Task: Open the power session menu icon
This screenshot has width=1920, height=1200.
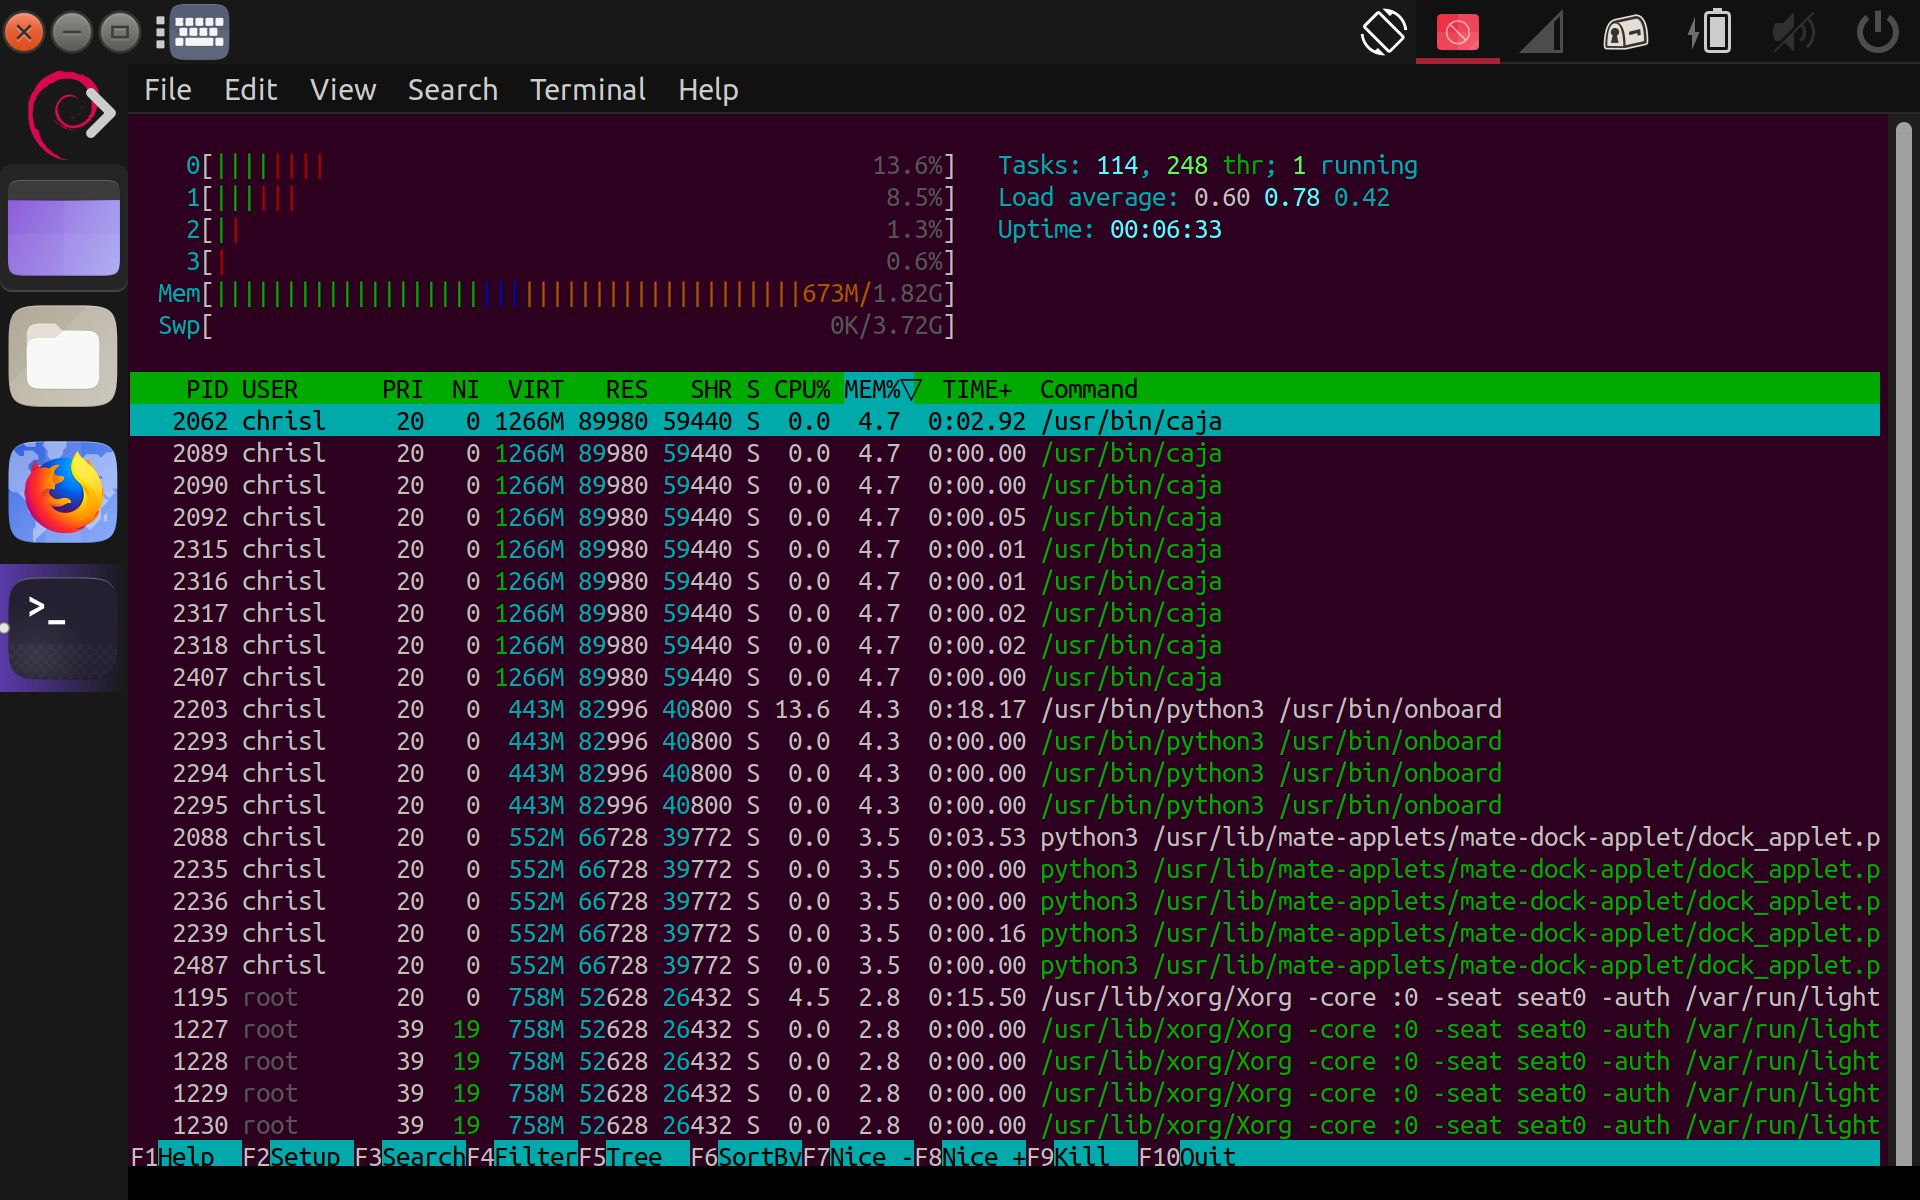Action: click(x=1877, y=32)
